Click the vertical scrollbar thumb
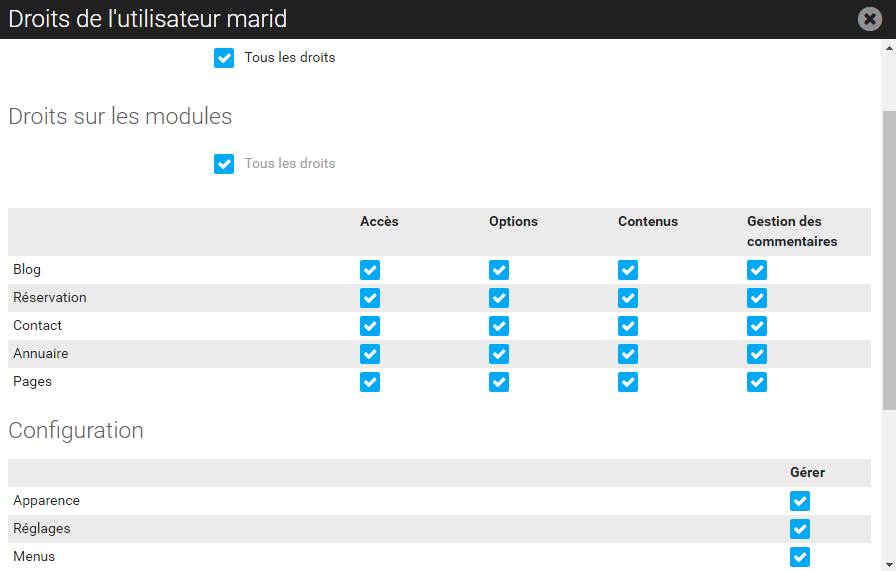896x571 pixels. click(x=889, y=260)
